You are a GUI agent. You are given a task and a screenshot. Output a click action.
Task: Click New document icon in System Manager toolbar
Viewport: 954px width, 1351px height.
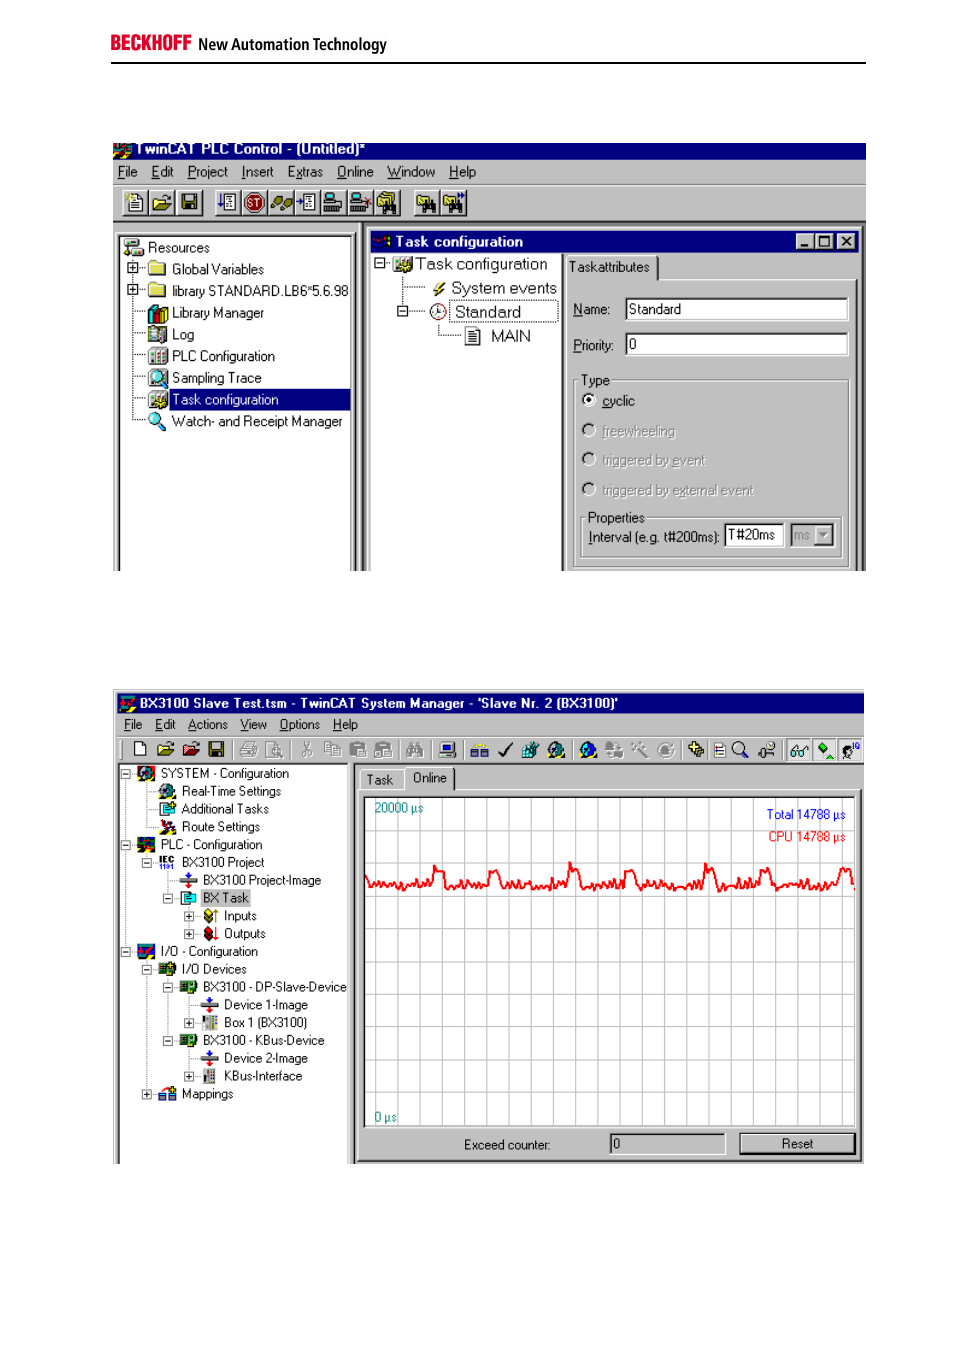click(x=139, y=749)
